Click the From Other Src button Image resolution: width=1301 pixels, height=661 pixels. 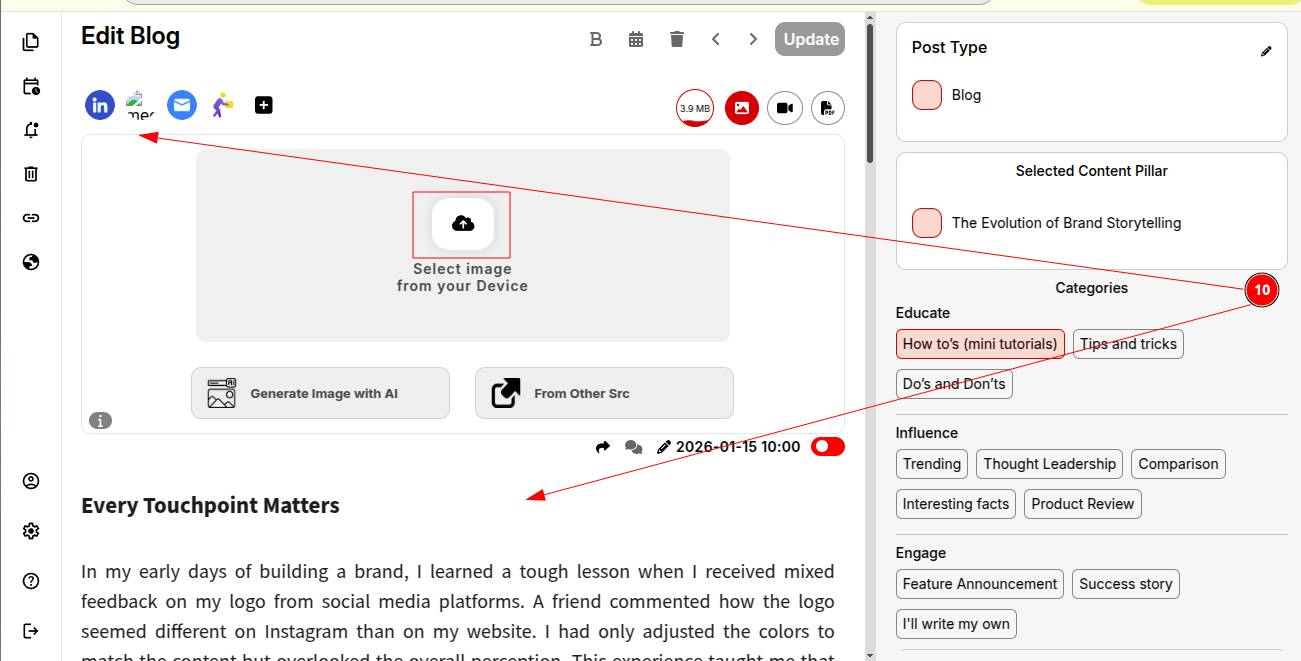tap(604, 393)
